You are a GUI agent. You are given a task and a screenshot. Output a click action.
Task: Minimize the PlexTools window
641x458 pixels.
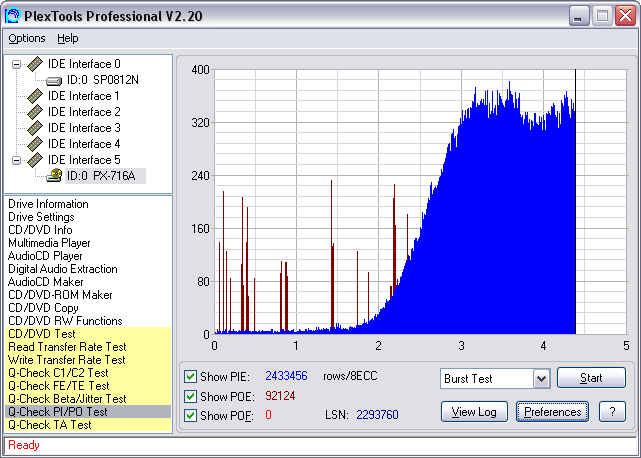coord(578,16)
